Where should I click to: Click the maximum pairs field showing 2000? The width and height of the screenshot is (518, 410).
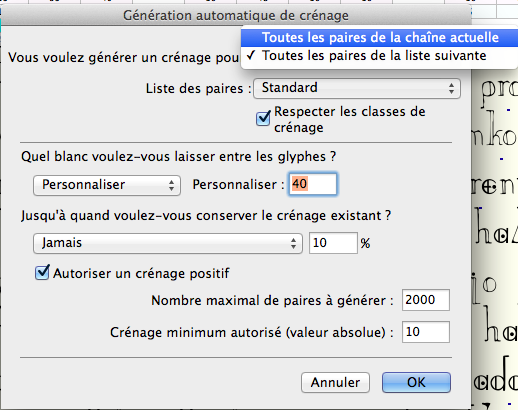click(x=426, y=300)
